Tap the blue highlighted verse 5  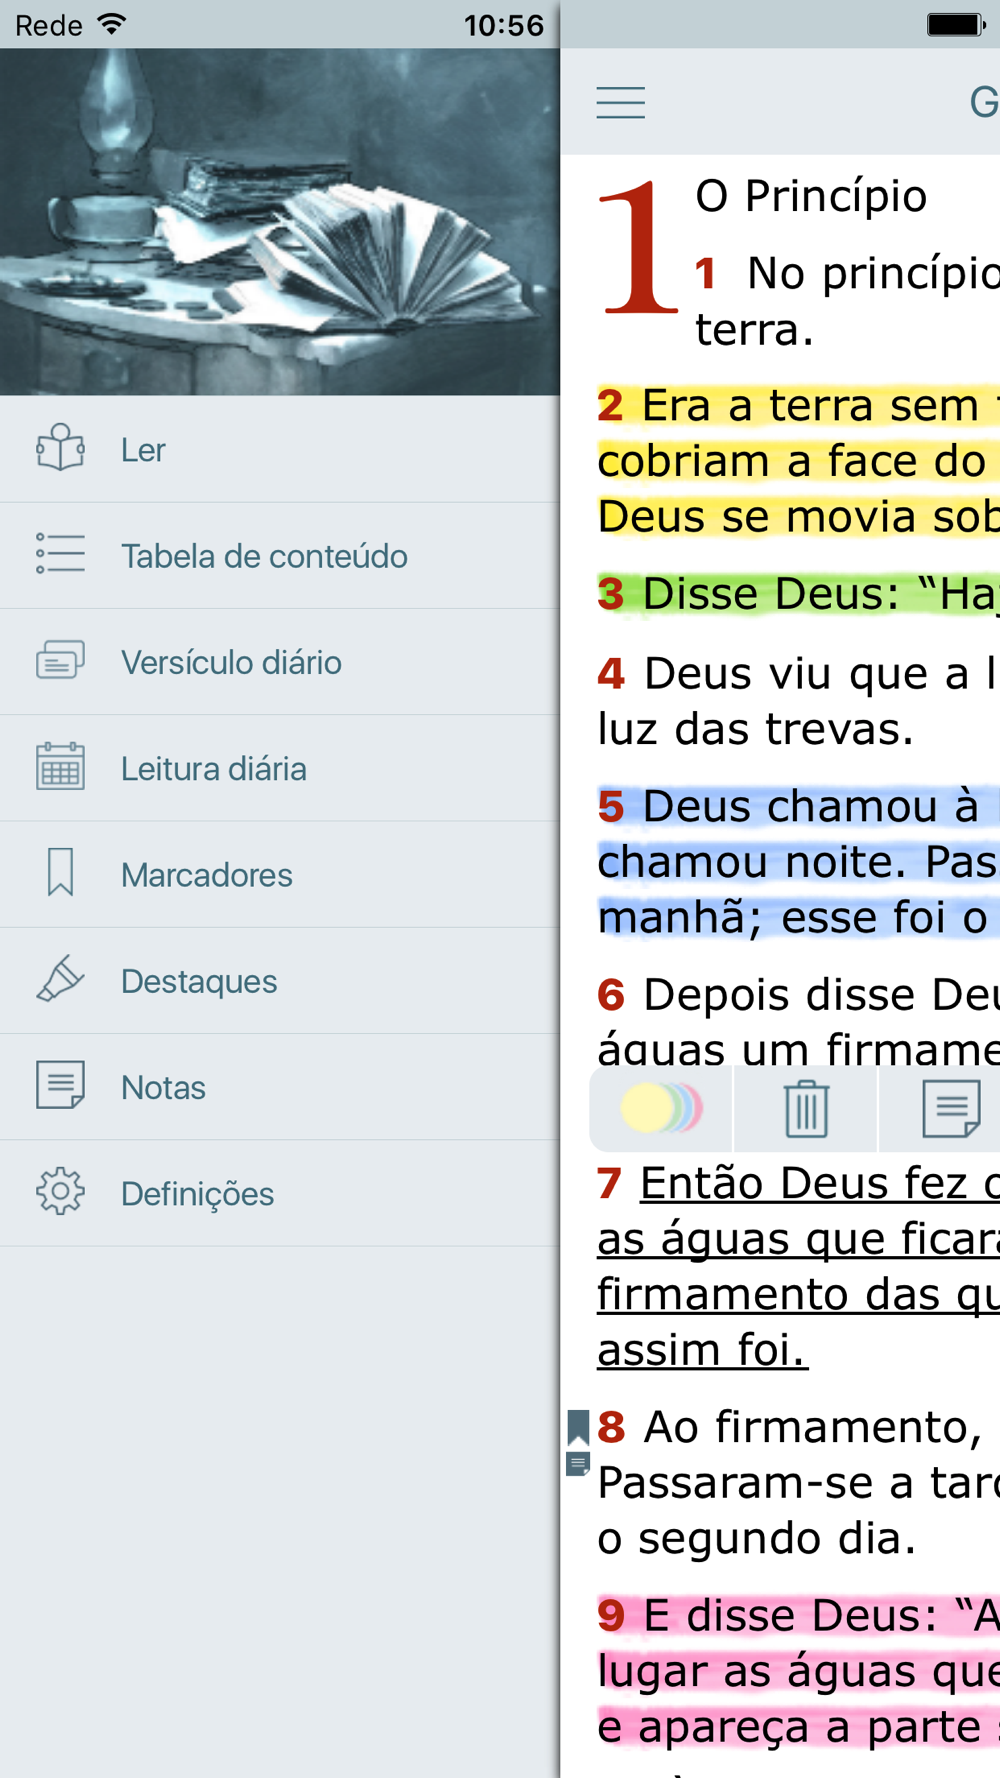point(798,862)
